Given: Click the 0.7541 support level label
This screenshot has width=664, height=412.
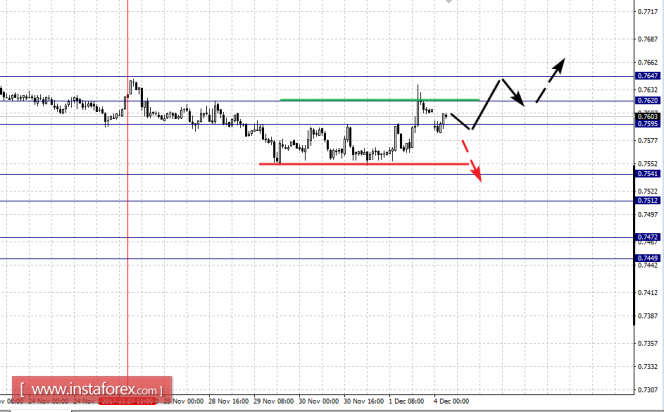Looking at the screenshot, I should [x=646, y=174].
